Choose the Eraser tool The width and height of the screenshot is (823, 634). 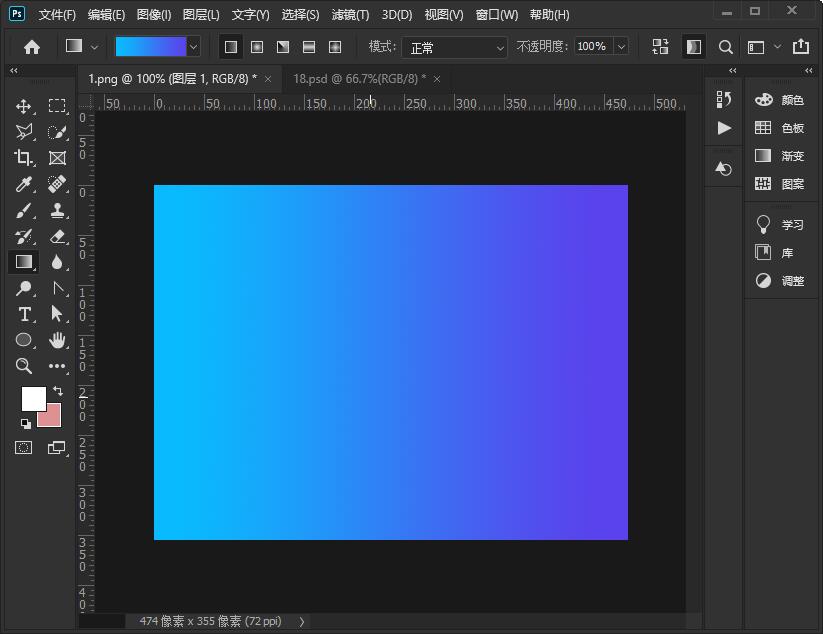57,236
